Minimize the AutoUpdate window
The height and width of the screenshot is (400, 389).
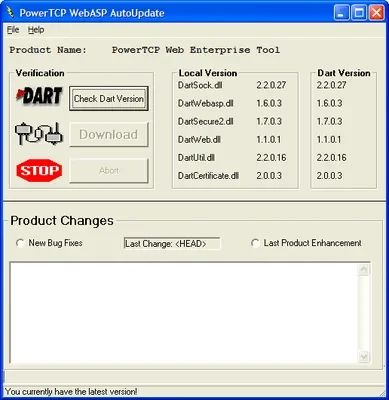click(342, 13)
